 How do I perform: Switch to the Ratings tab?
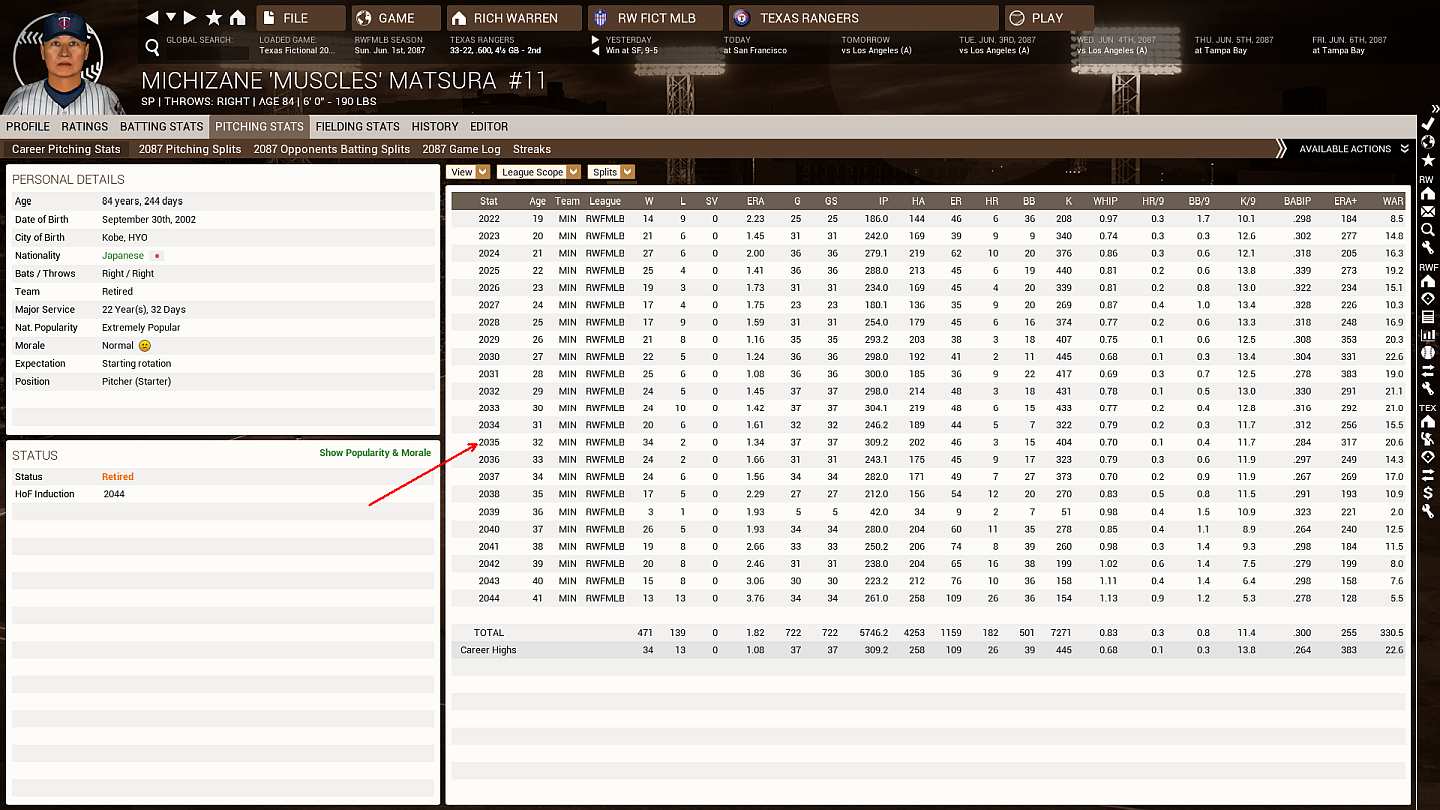pos(84,127)
